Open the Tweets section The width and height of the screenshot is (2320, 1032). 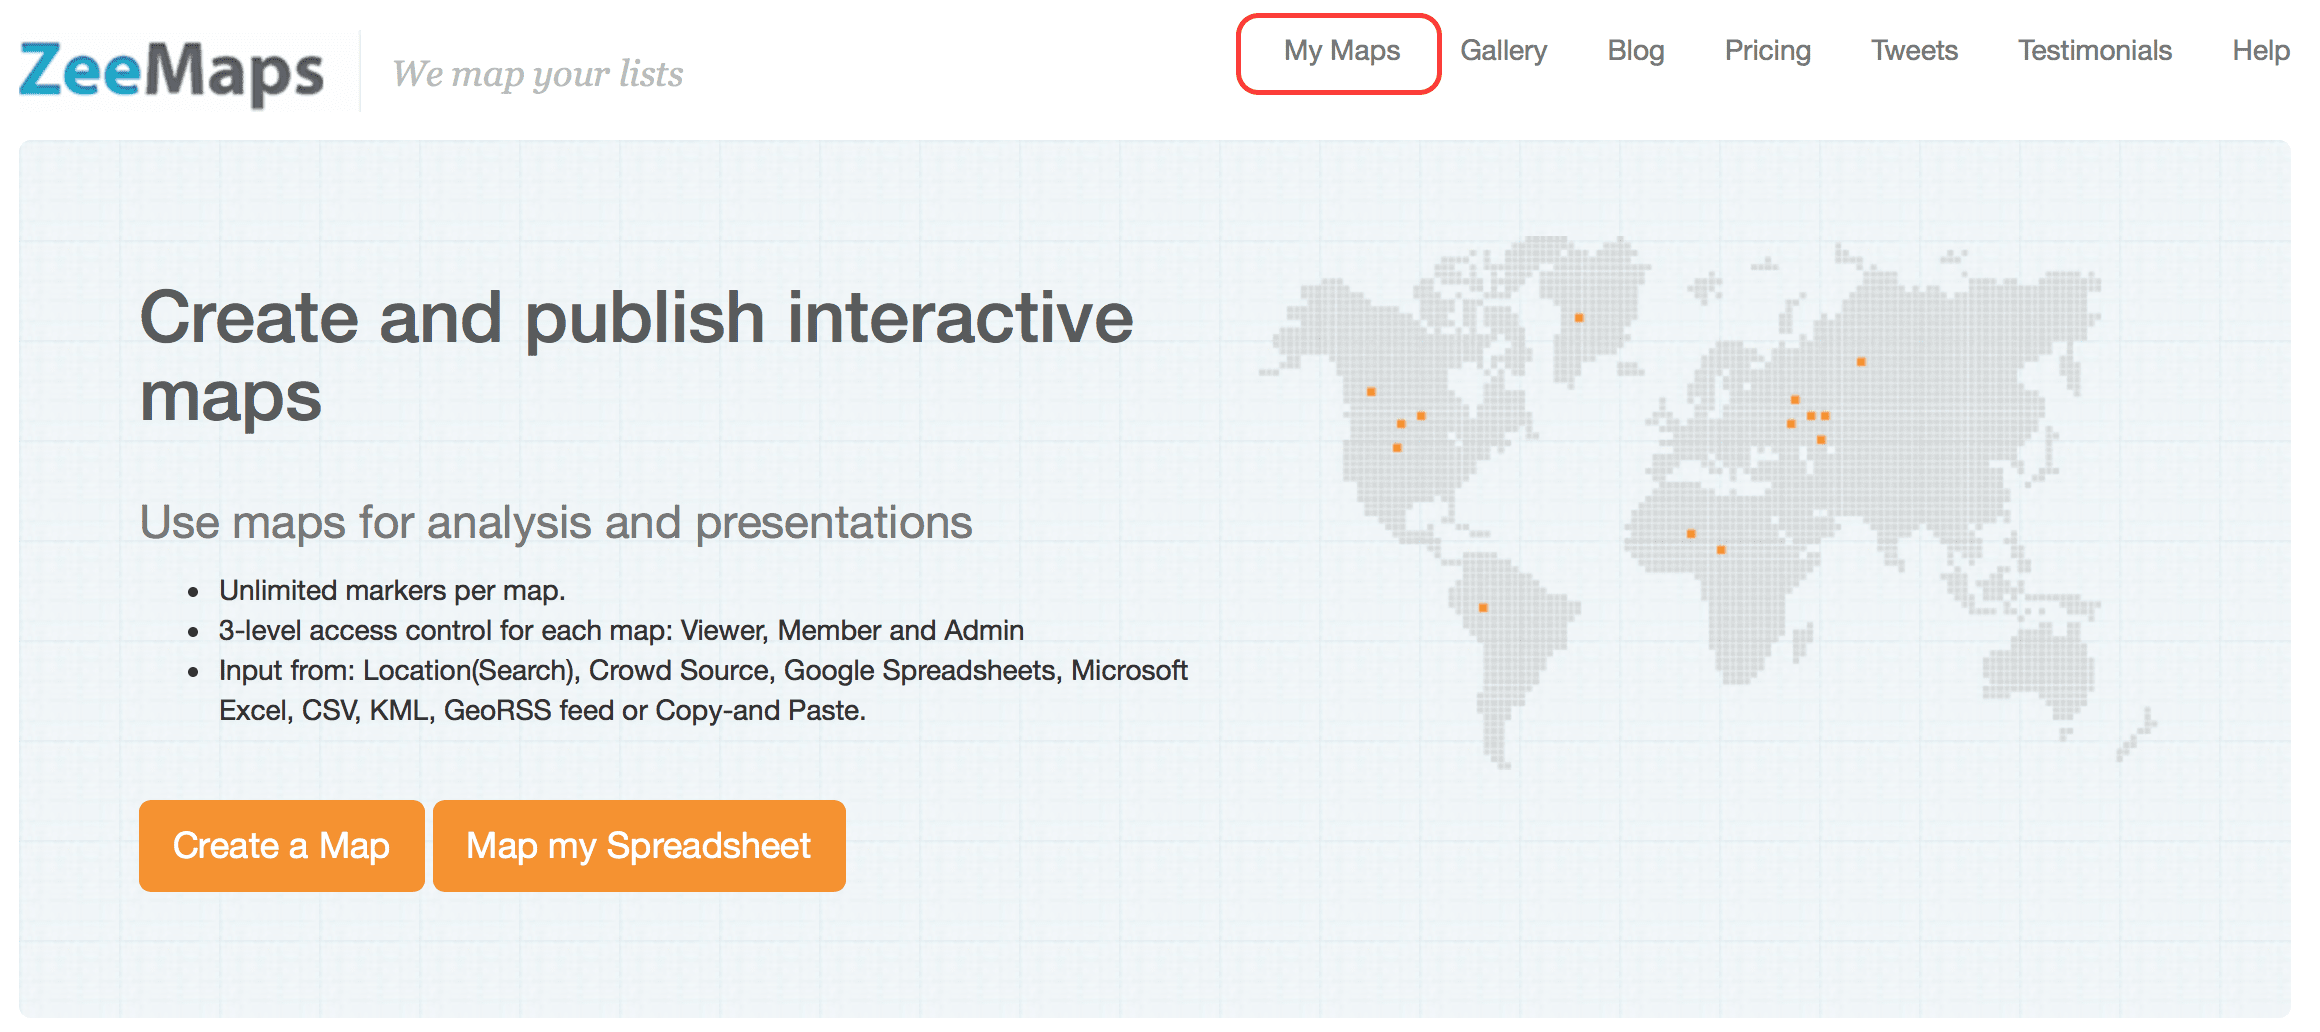(1914, 51)
